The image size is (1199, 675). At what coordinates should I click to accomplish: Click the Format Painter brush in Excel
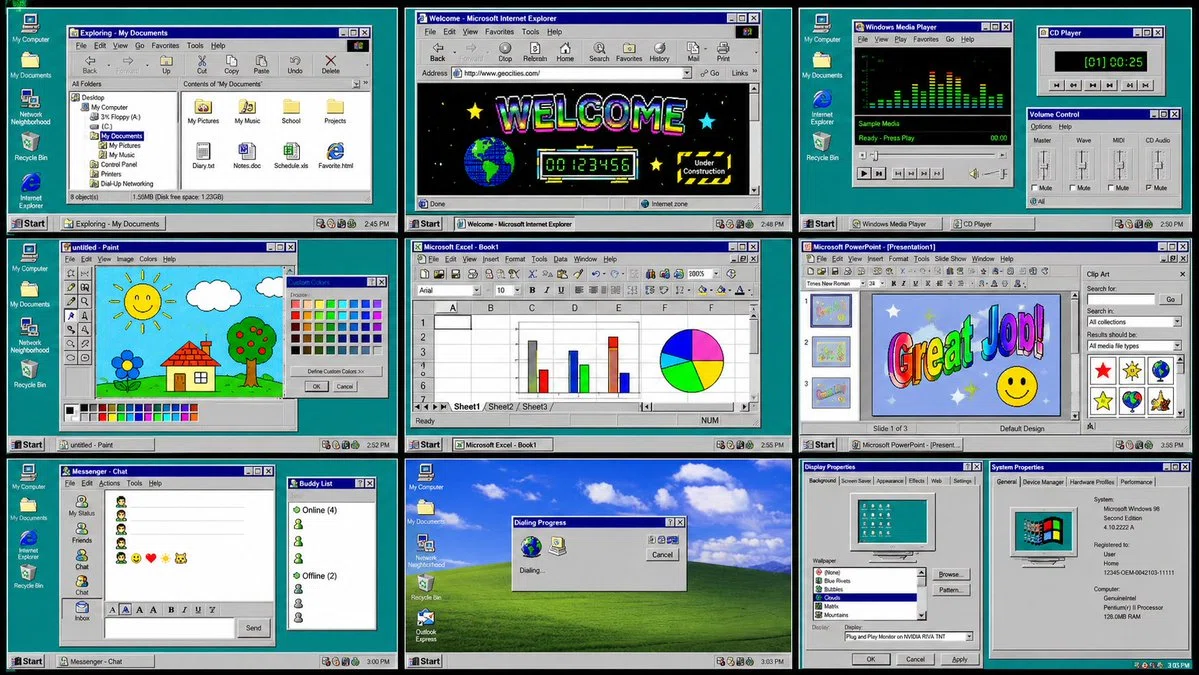tap(577, 274)
